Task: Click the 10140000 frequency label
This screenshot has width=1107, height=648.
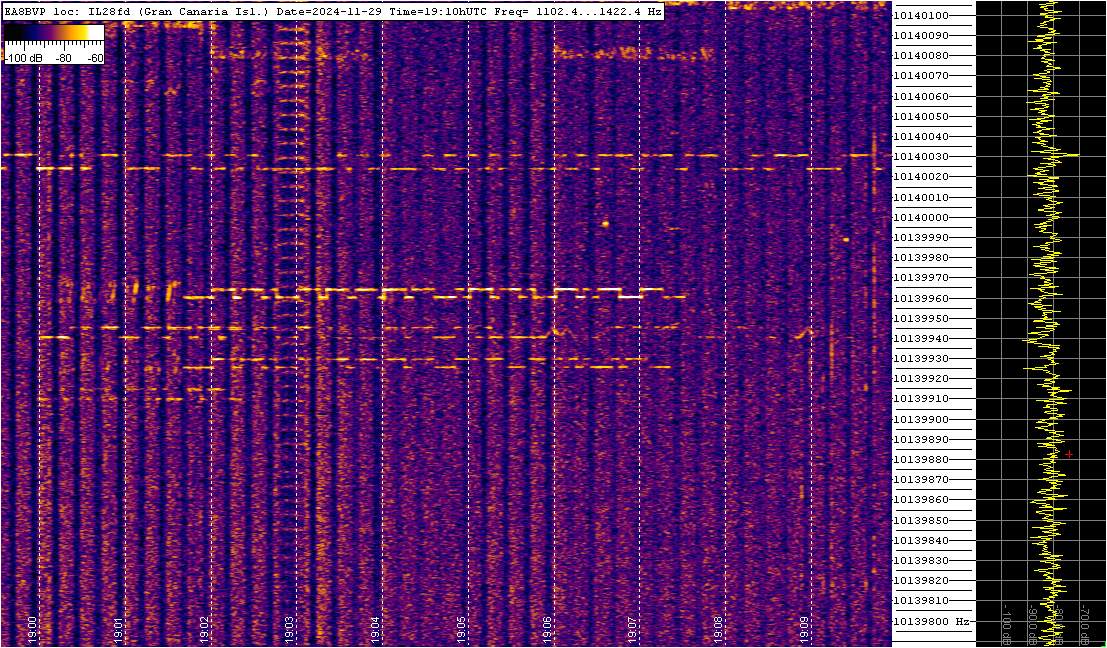Action: [921, 217]
